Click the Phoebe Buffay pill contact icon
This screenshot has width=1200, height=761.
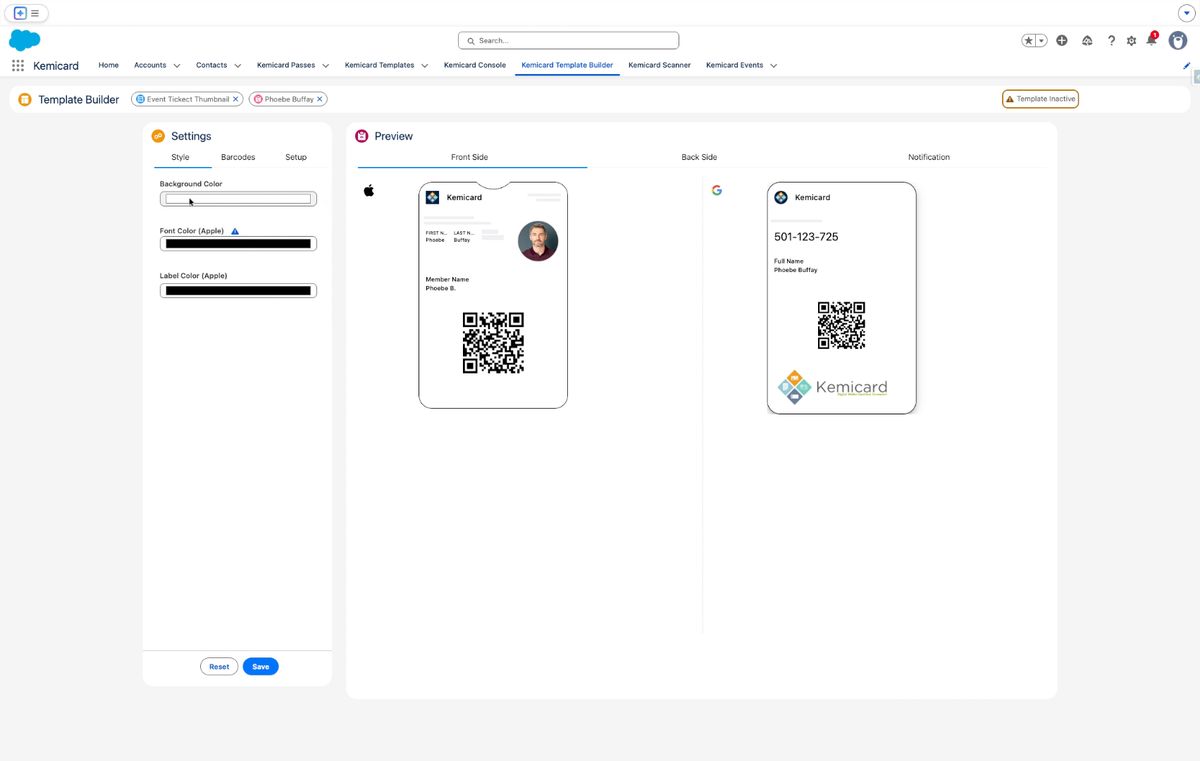258,99
